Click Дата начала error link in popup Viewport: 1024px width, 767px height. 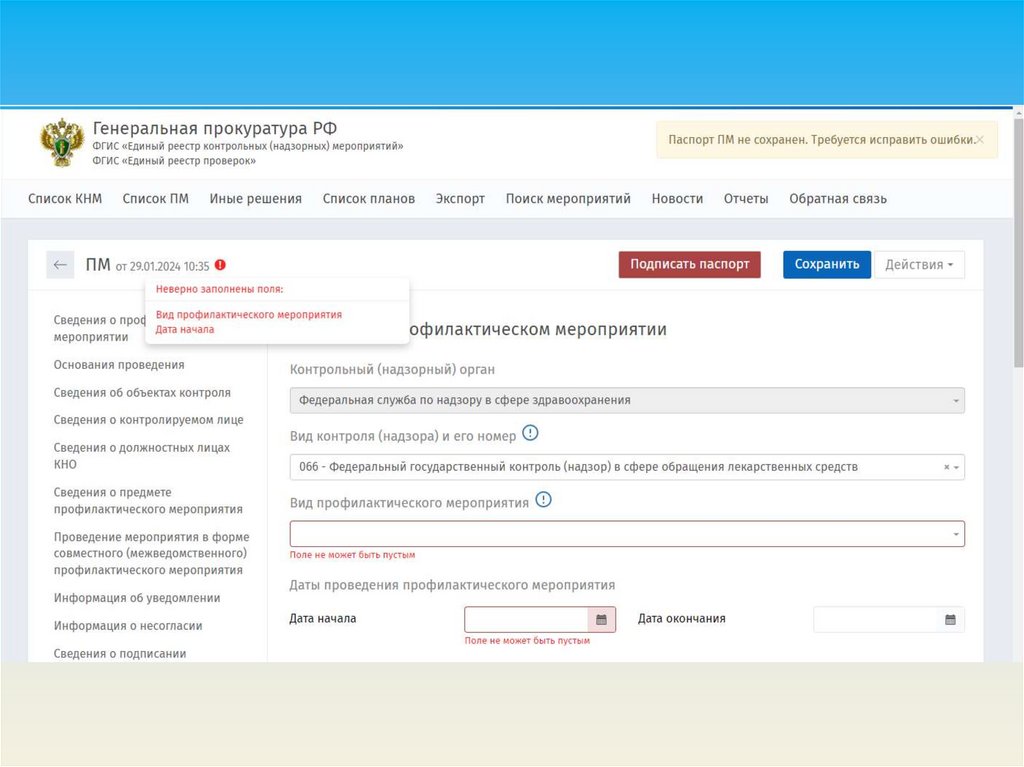tap(185, 329)
